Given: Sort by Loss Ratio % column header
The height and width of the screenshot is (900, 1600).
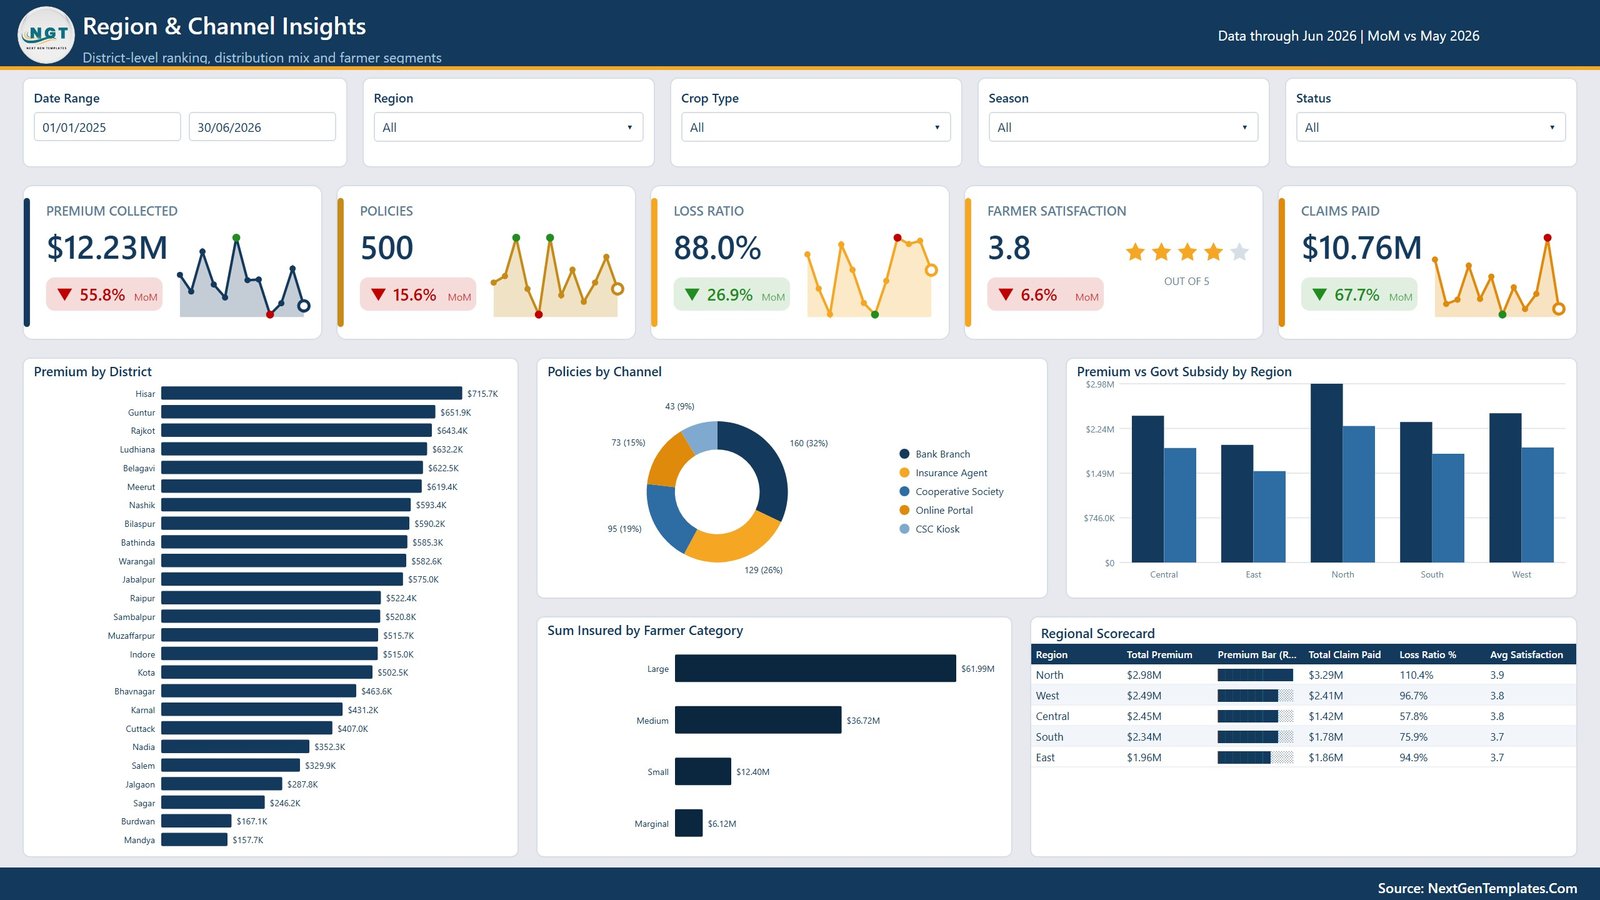Looking at the screenshot, I should coord(1427,655).
